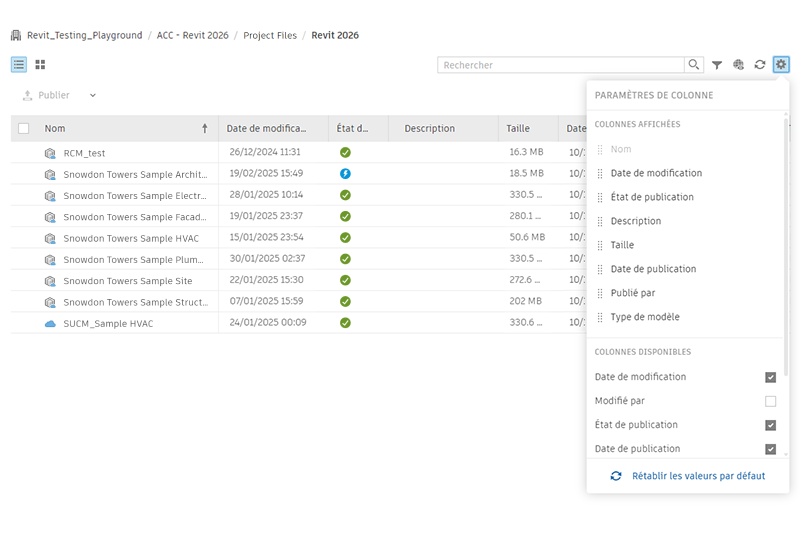Grab drag handle for Type de modèle

[x=600, y=317]
